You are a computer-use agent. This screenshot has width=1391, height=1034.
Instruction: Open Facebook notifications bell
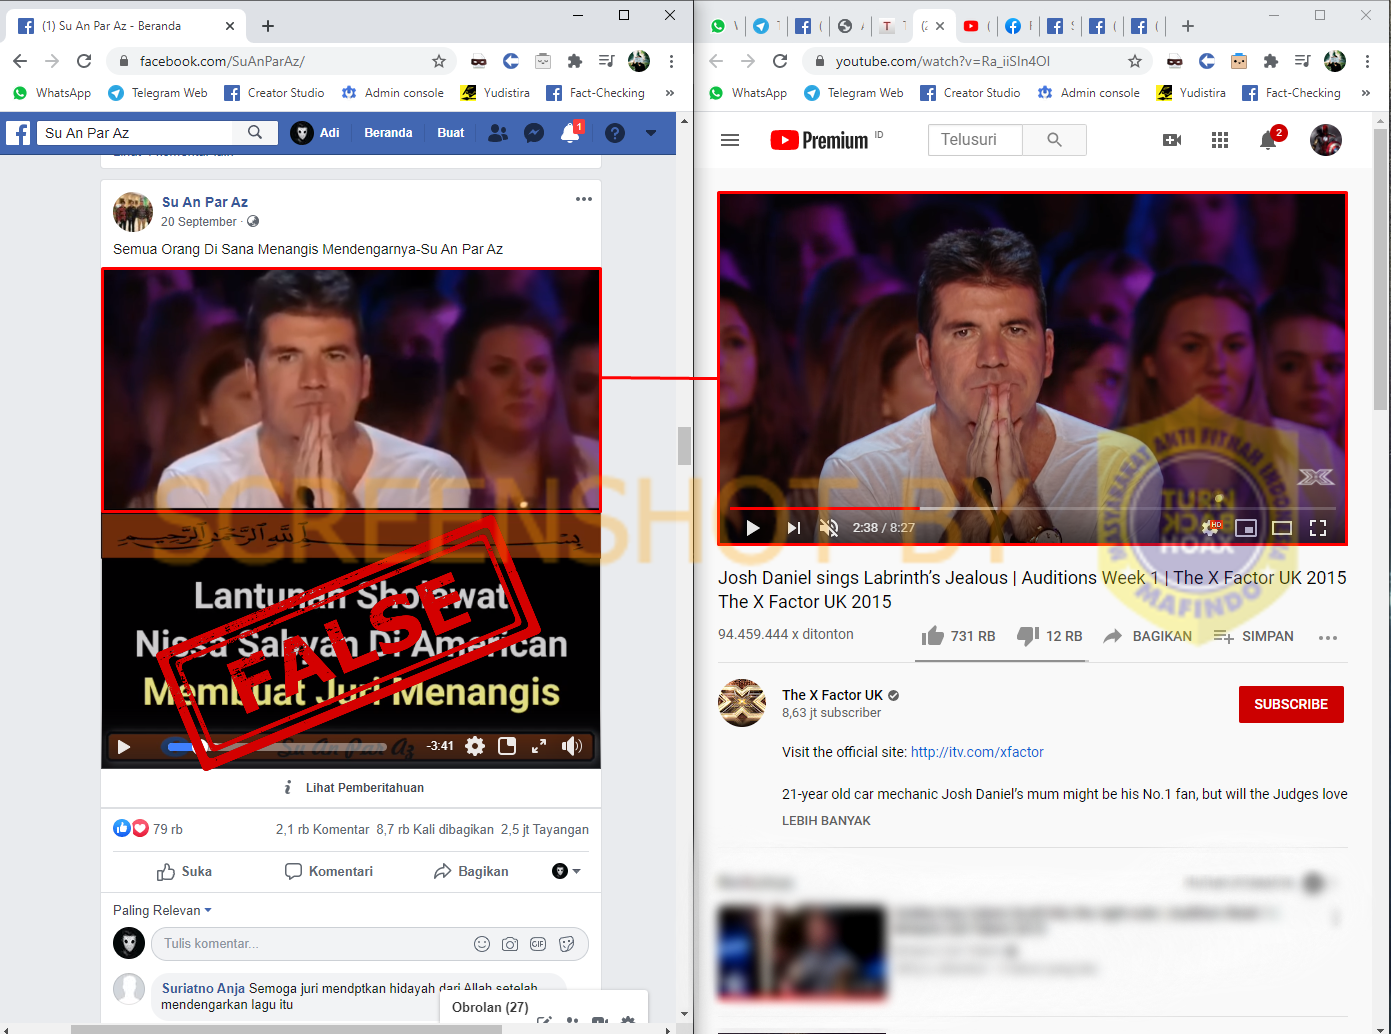(570, 132)
